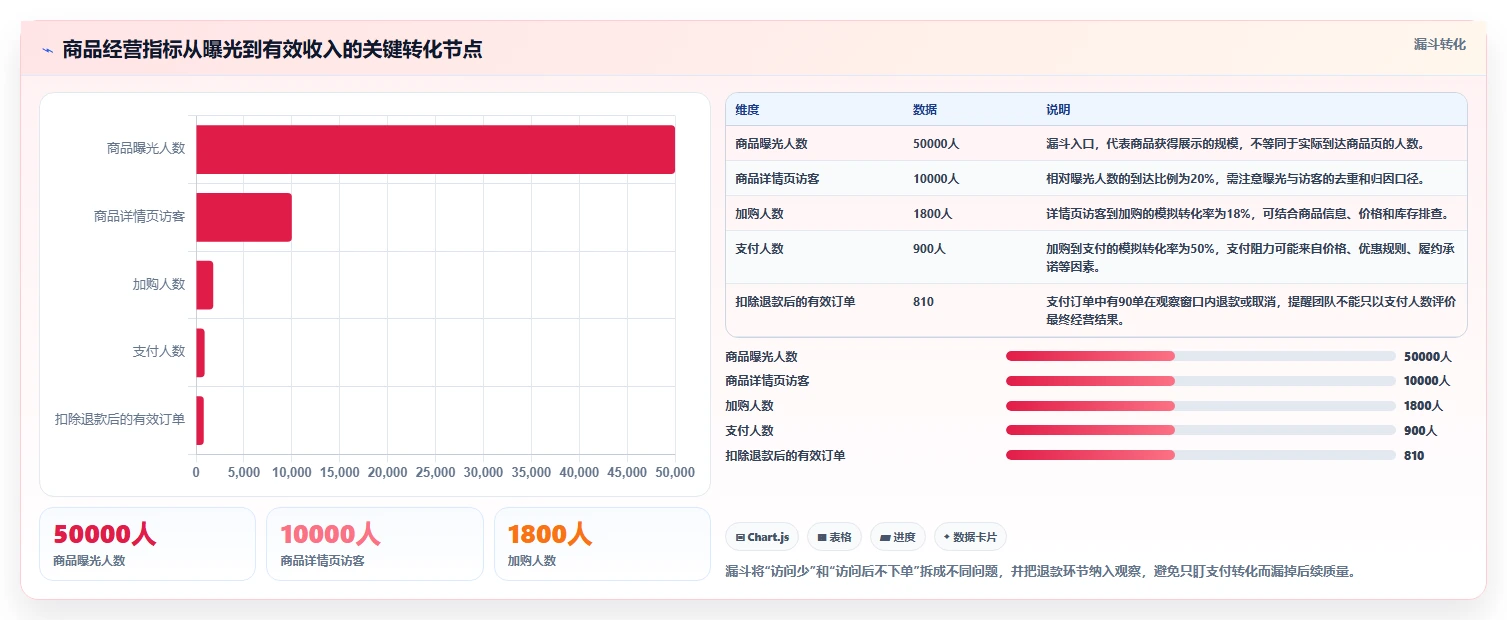Click the 1800人 value in the table

point(932,214)
